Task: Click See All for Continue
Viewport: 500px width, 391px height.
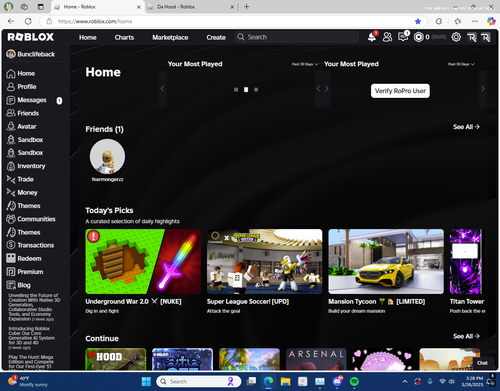Action: pos(466,336)
